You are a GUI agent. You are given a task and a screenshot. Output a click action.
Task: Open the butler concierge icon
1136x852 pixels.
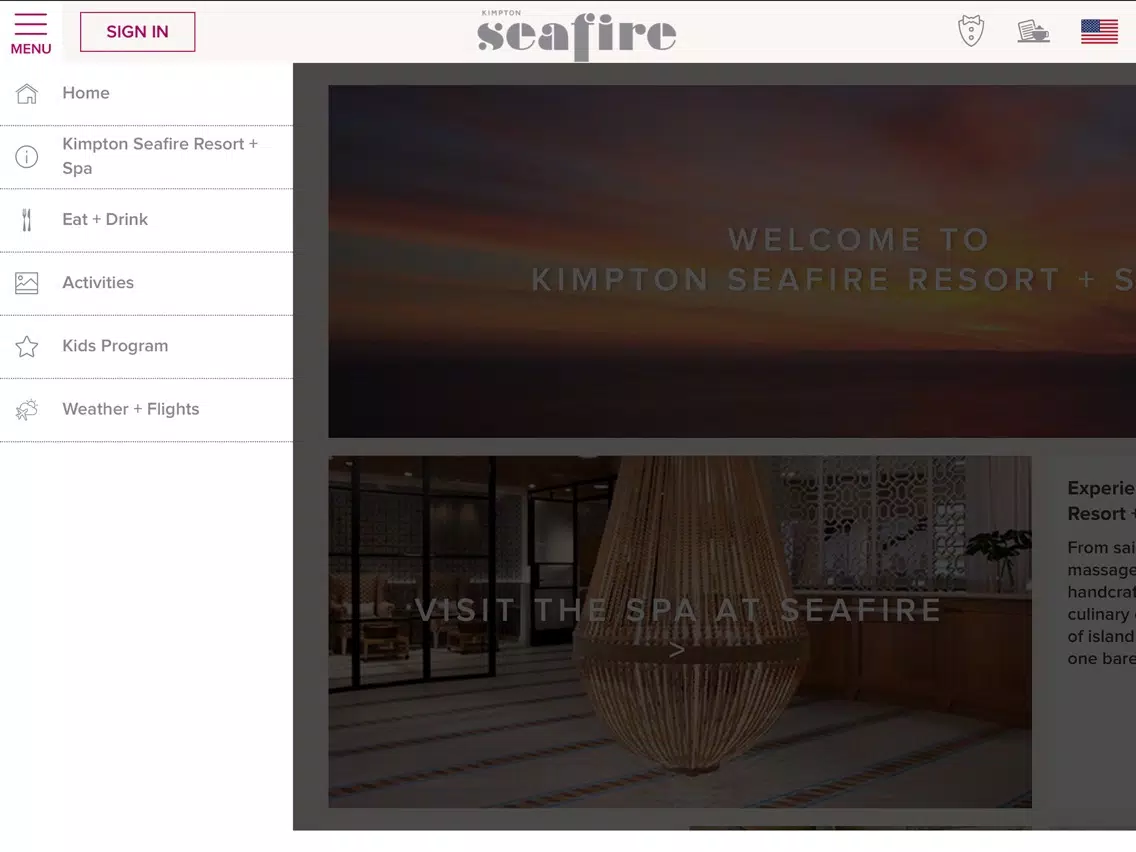coord(971,31)
